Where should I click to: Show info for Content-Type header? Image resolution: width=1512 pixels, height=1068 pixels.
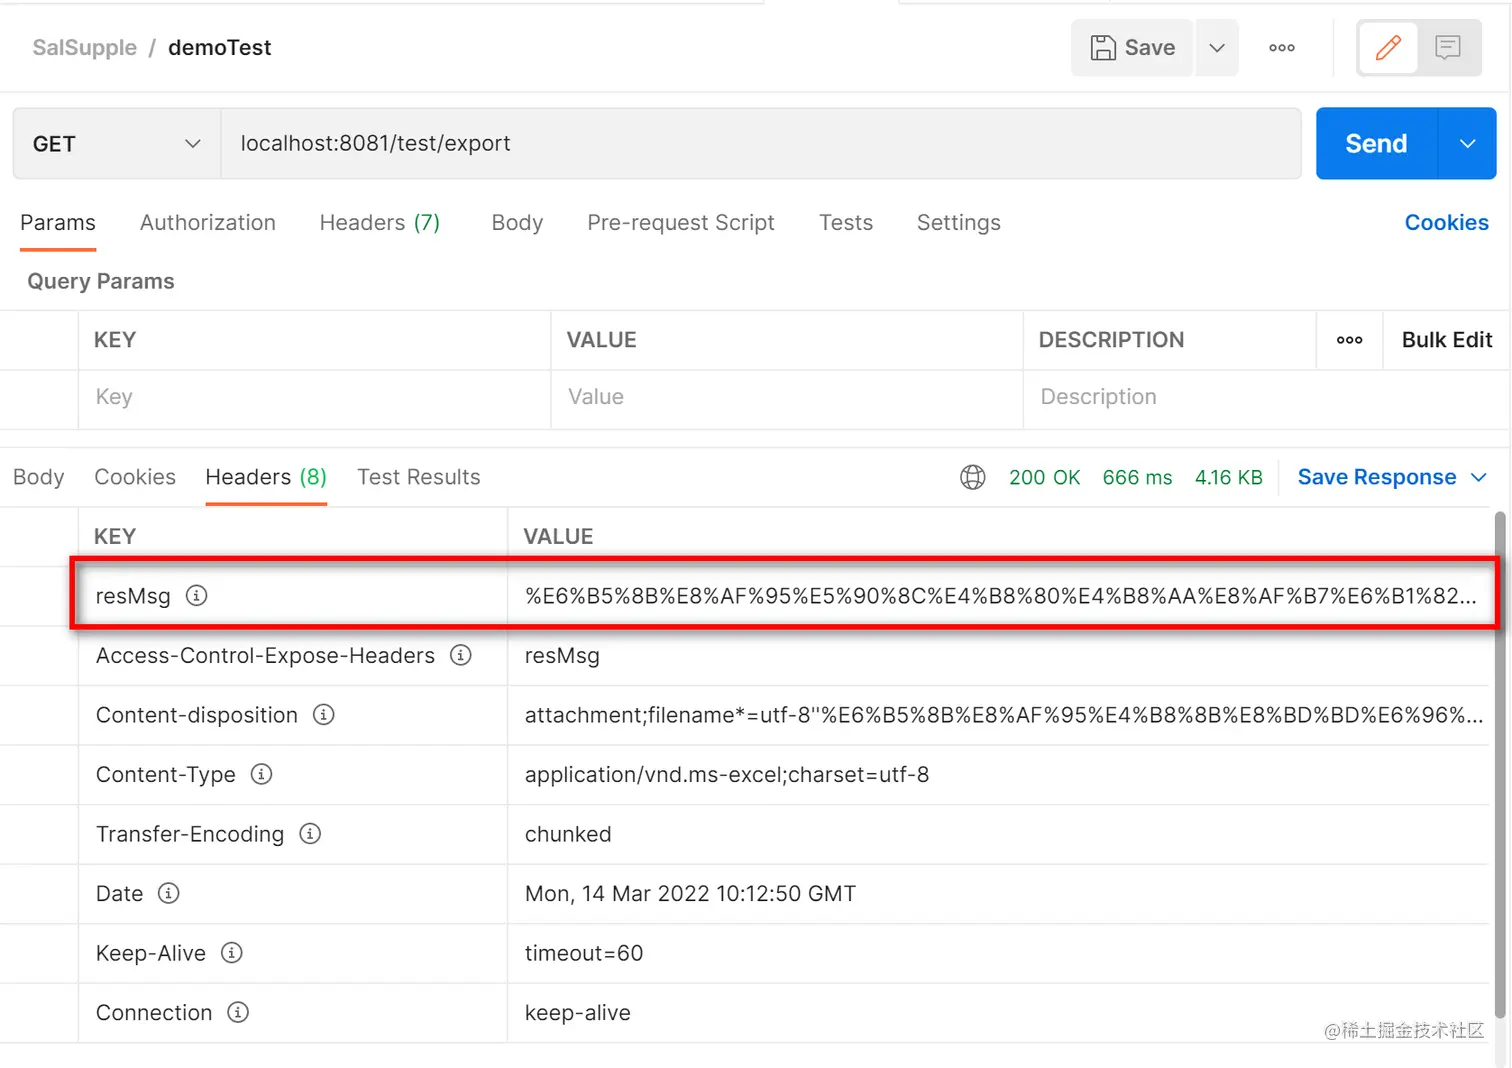tap(262, 774)
